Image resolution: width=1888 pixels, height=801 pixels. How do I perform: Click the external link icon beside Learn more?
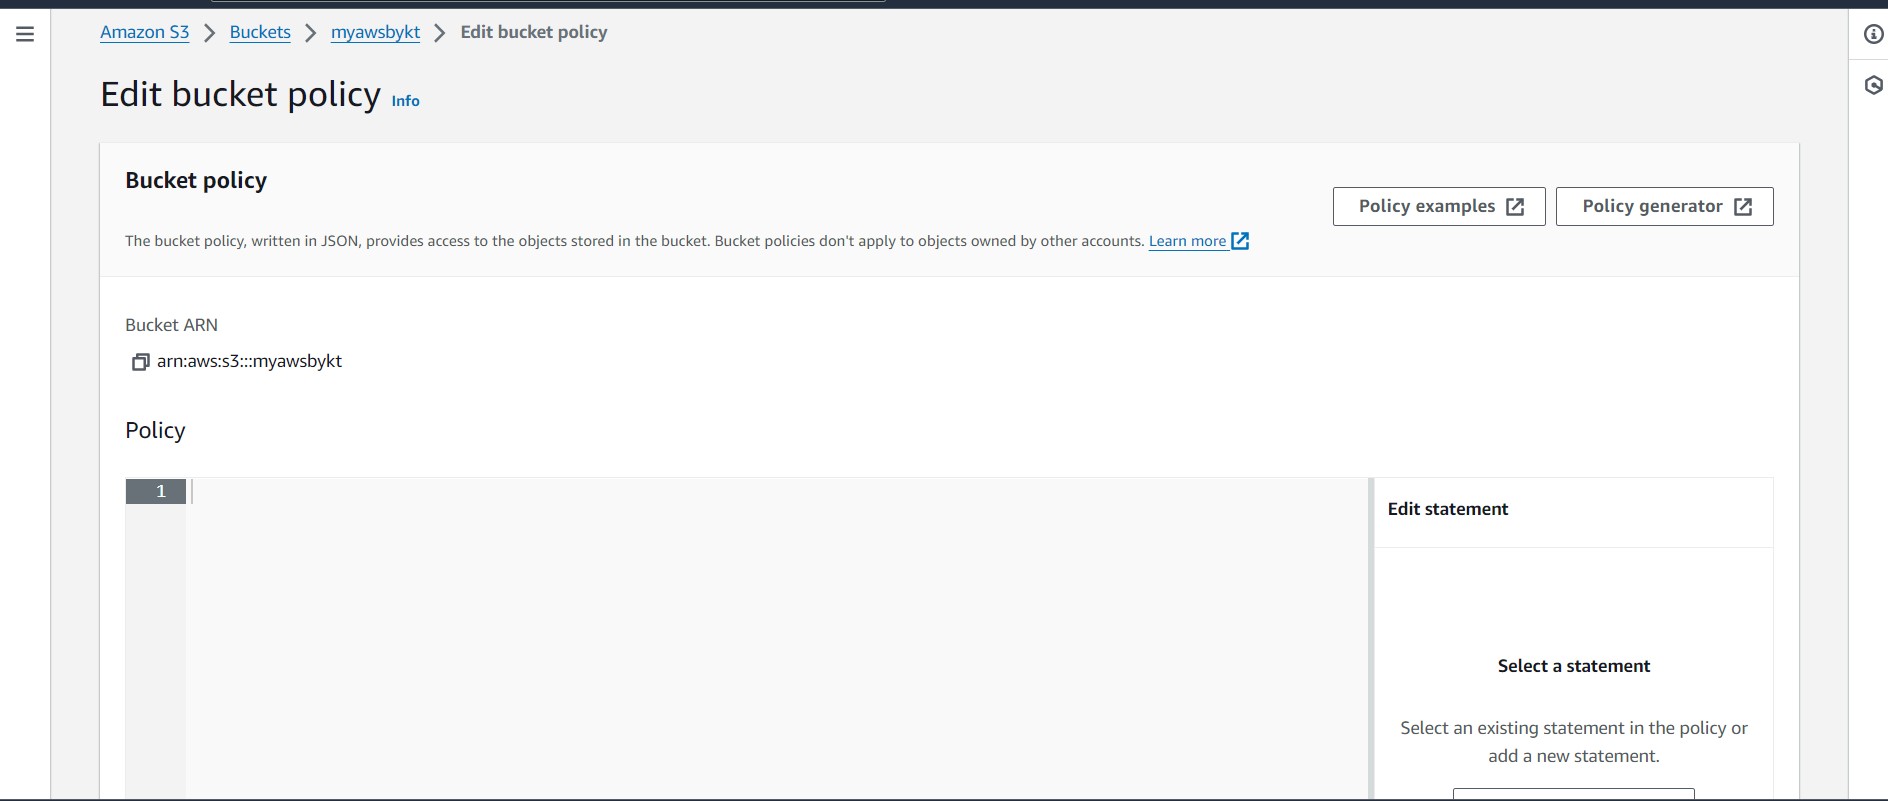tap(1240, 241)
